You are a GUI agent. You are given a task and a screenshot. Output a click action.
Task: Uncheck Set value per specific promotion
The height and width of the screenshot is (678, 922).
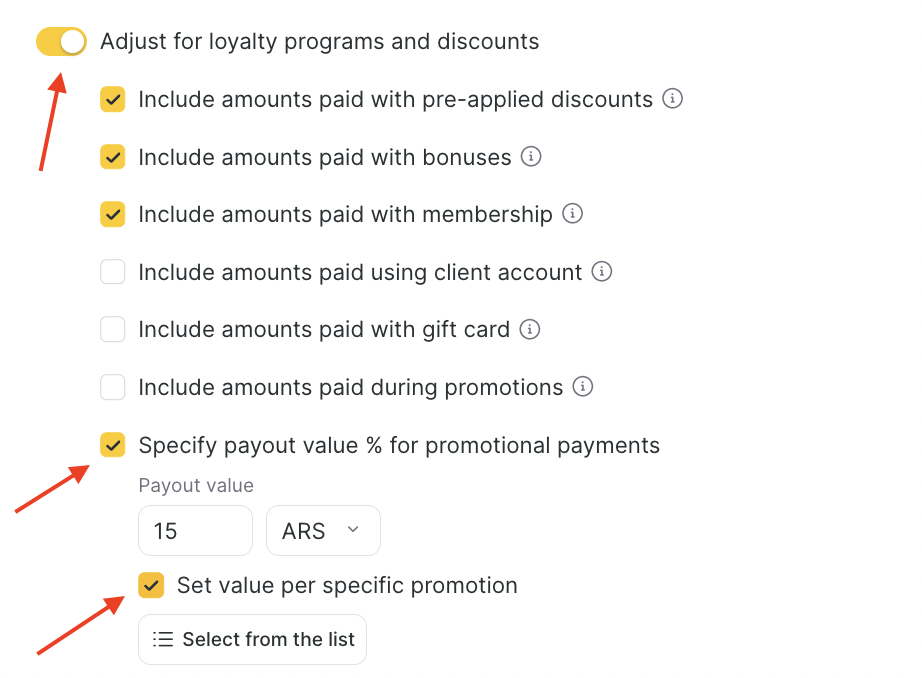pyautogui.click(x=151, y=585)
